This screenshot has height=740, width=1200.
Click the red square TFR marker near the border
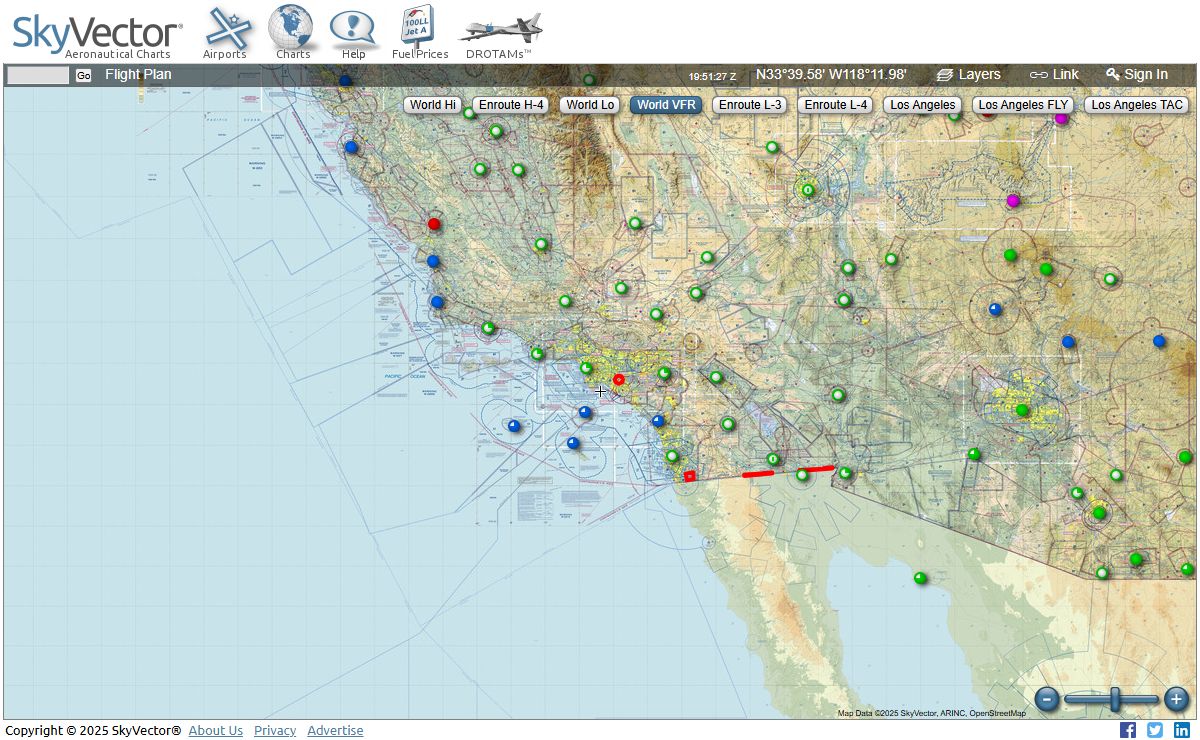(x=690, y=476)
